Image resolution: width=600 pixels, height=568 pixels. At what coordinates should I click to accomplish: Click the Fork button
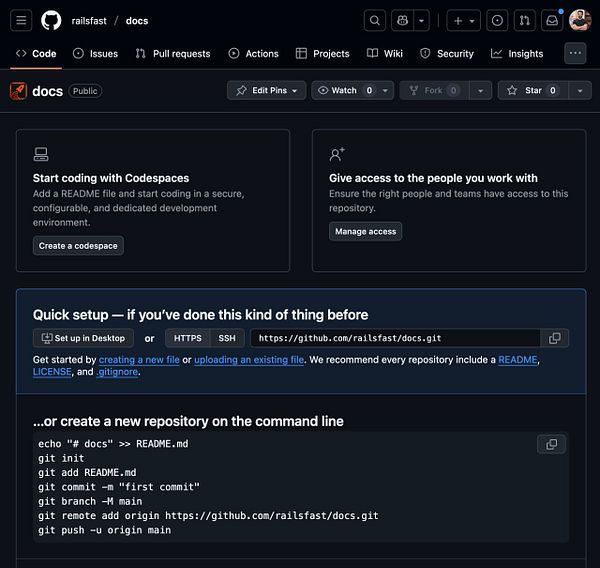pyautogui.click(x=434, y=90)
